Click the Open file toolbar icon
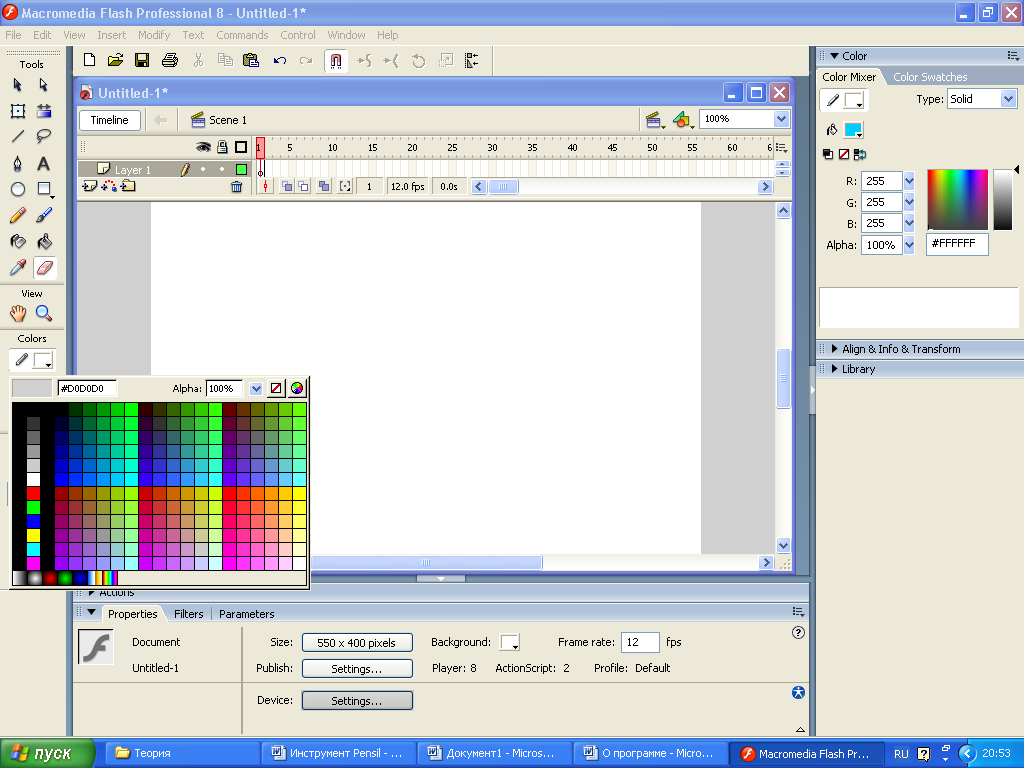The image size is (1024, 768). coord(116,61)
